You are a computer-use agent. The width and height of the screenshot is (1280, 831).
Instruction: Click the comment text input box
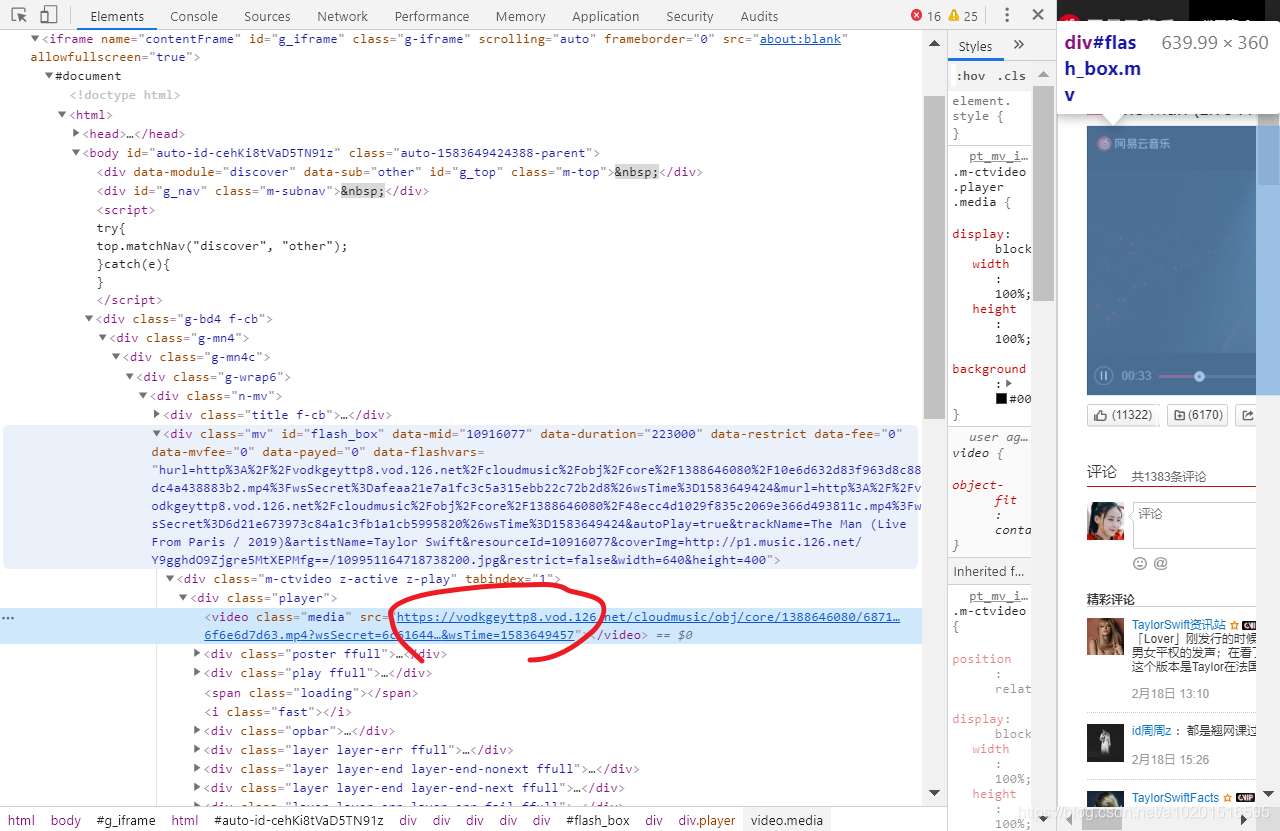coord(1194,526)
